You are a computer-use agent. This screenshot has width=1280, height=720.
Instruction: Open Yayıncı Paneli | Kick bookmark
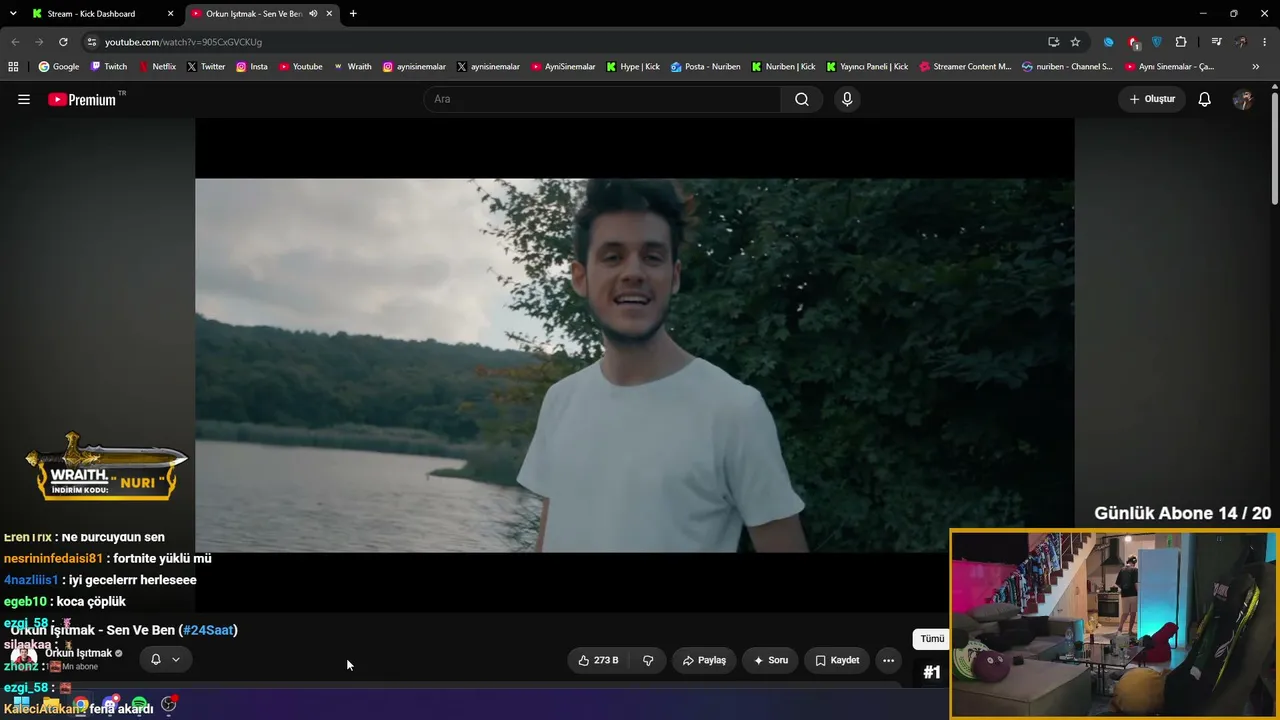[867, 67]
